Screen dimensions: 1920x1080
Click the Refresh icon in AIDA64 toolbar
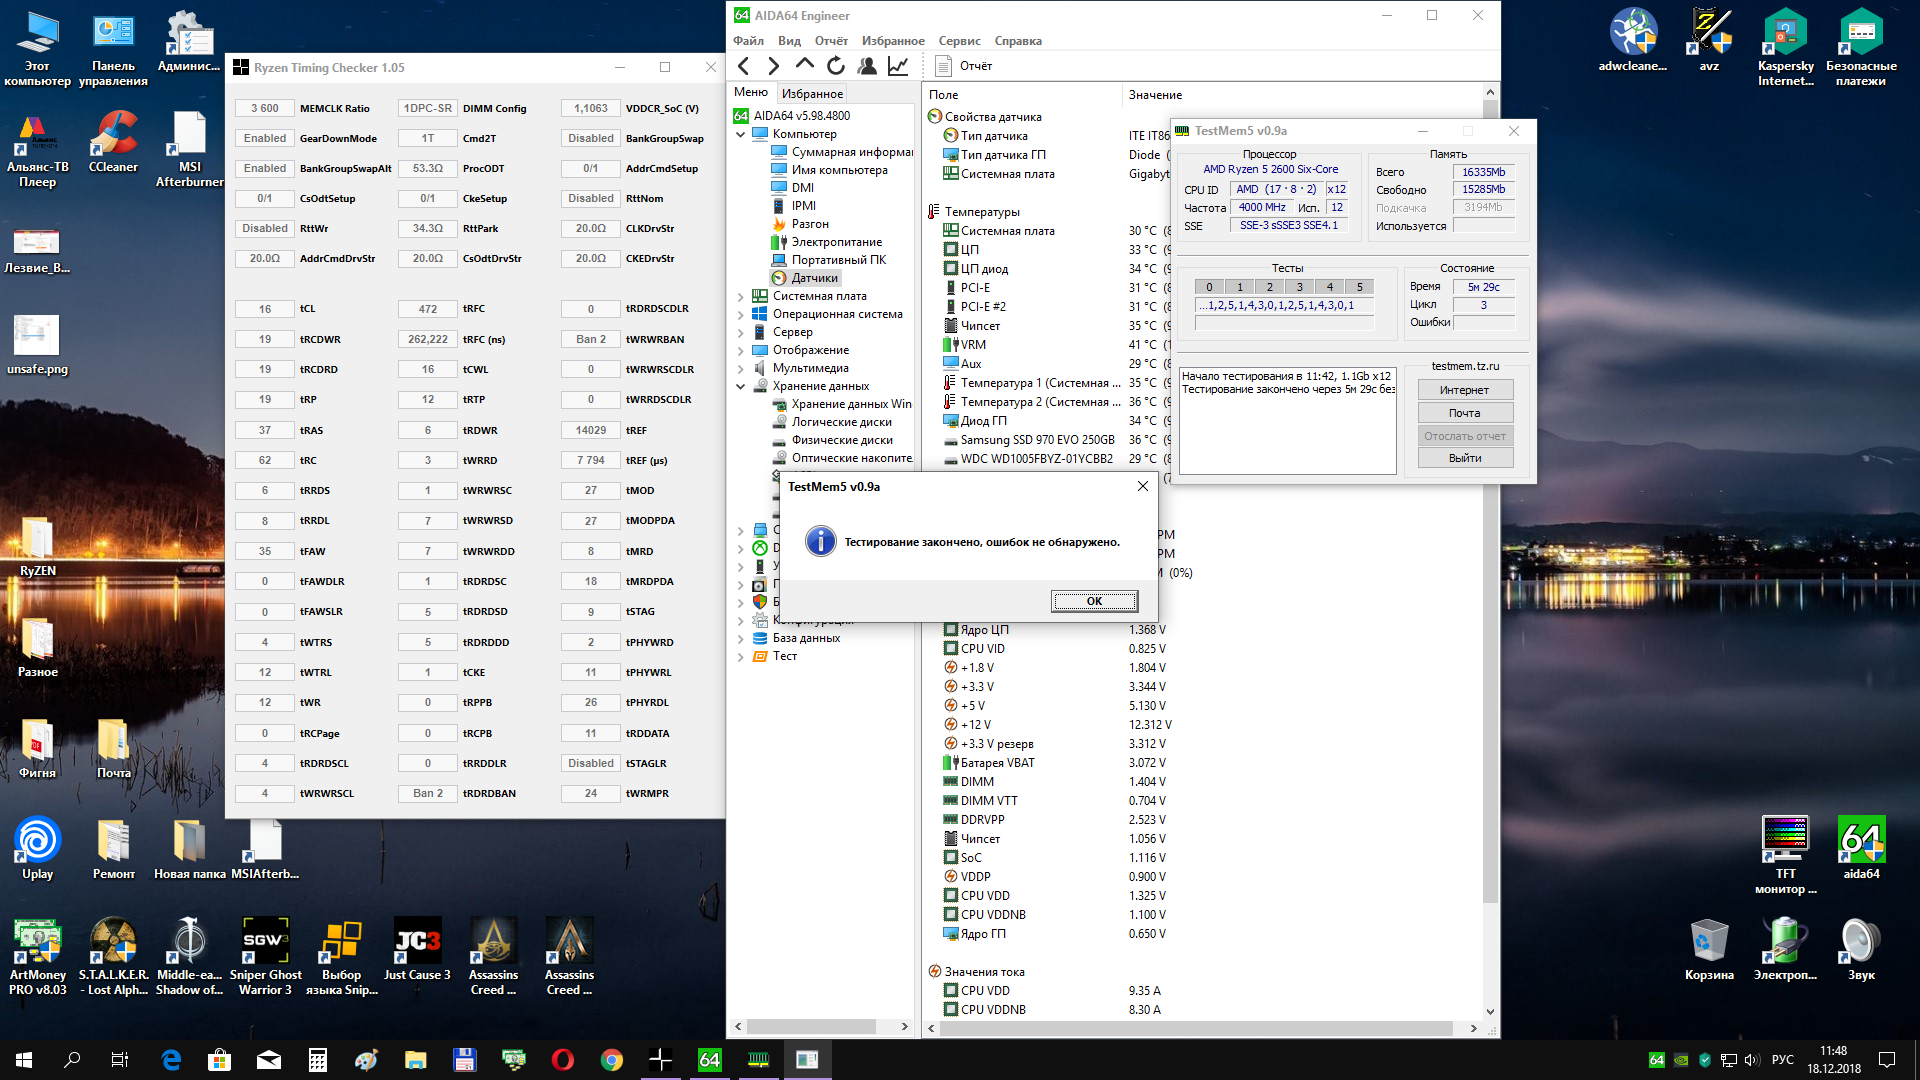tap(836, 66)
